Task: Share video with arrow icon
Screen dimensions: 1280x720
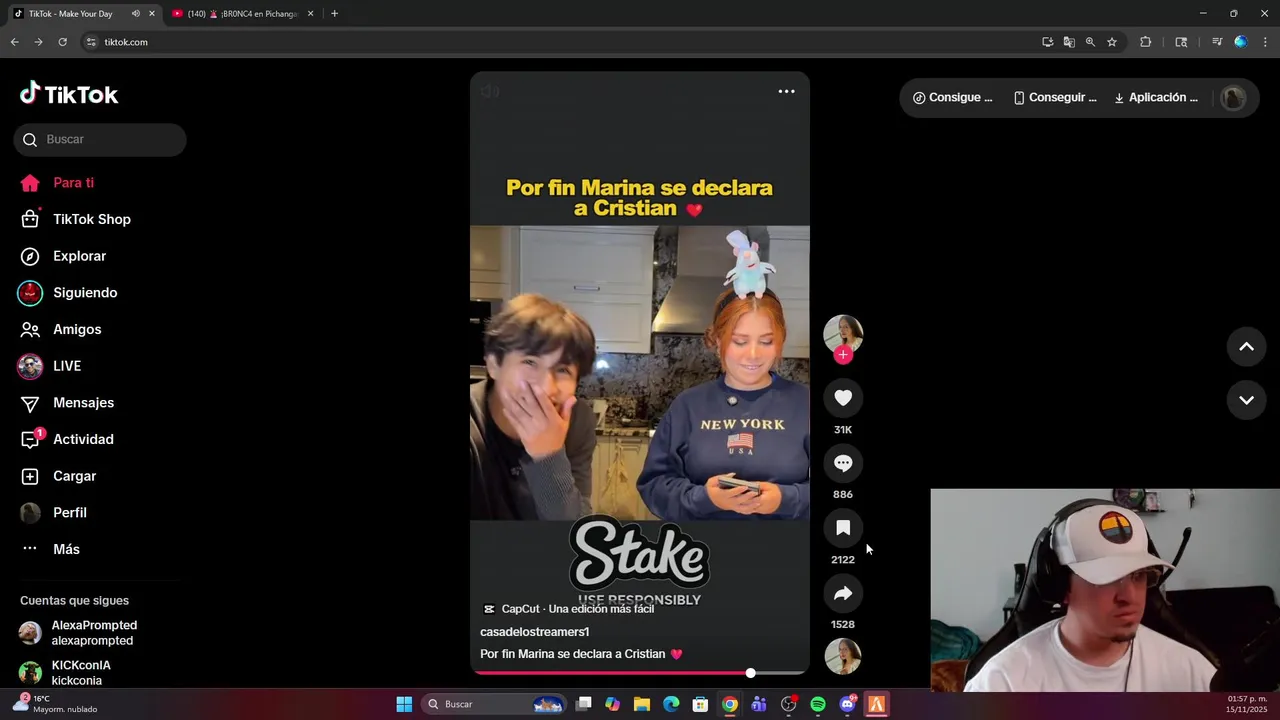Action: click(x=843, y=593)
